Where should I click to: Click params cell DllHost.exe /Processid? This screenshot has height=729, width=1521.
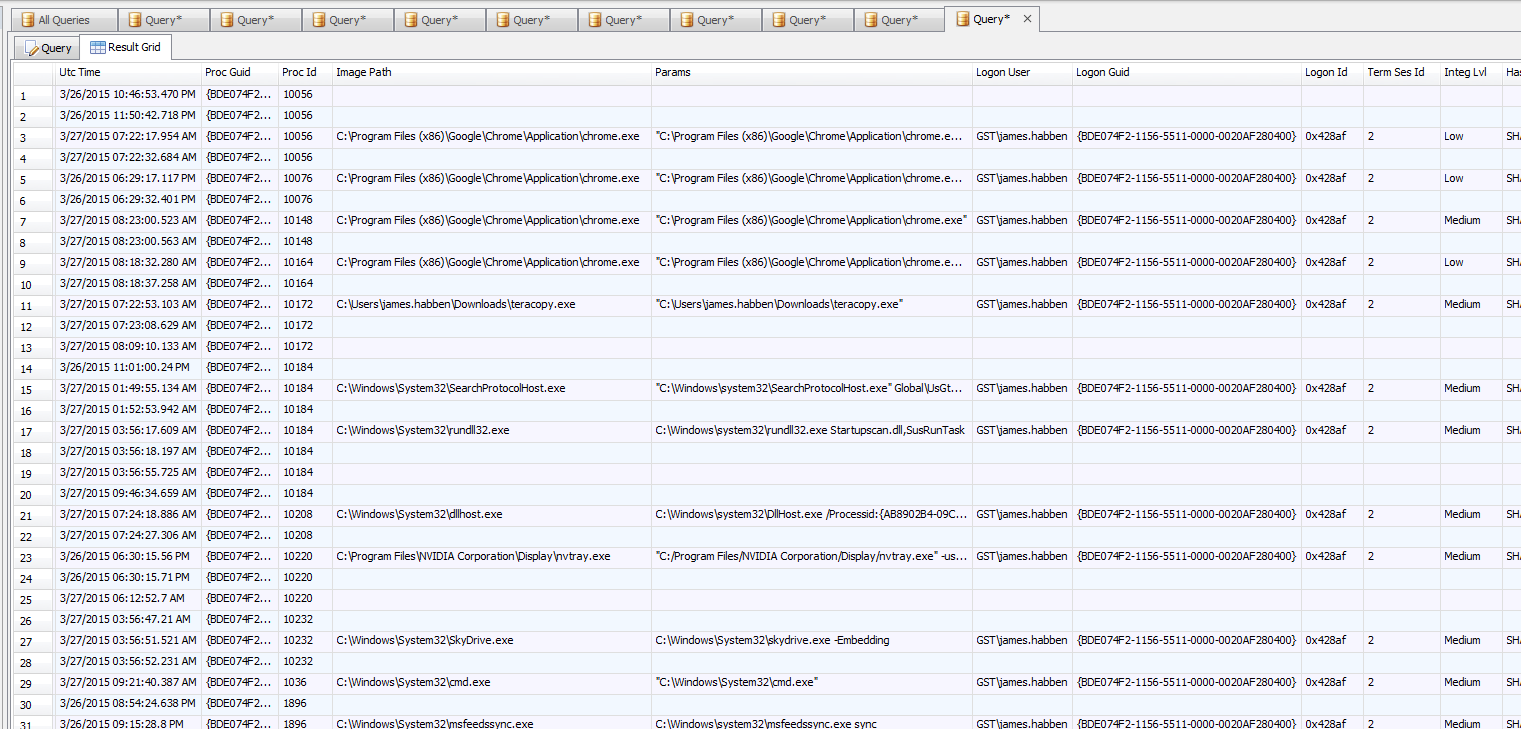point(812,514)
